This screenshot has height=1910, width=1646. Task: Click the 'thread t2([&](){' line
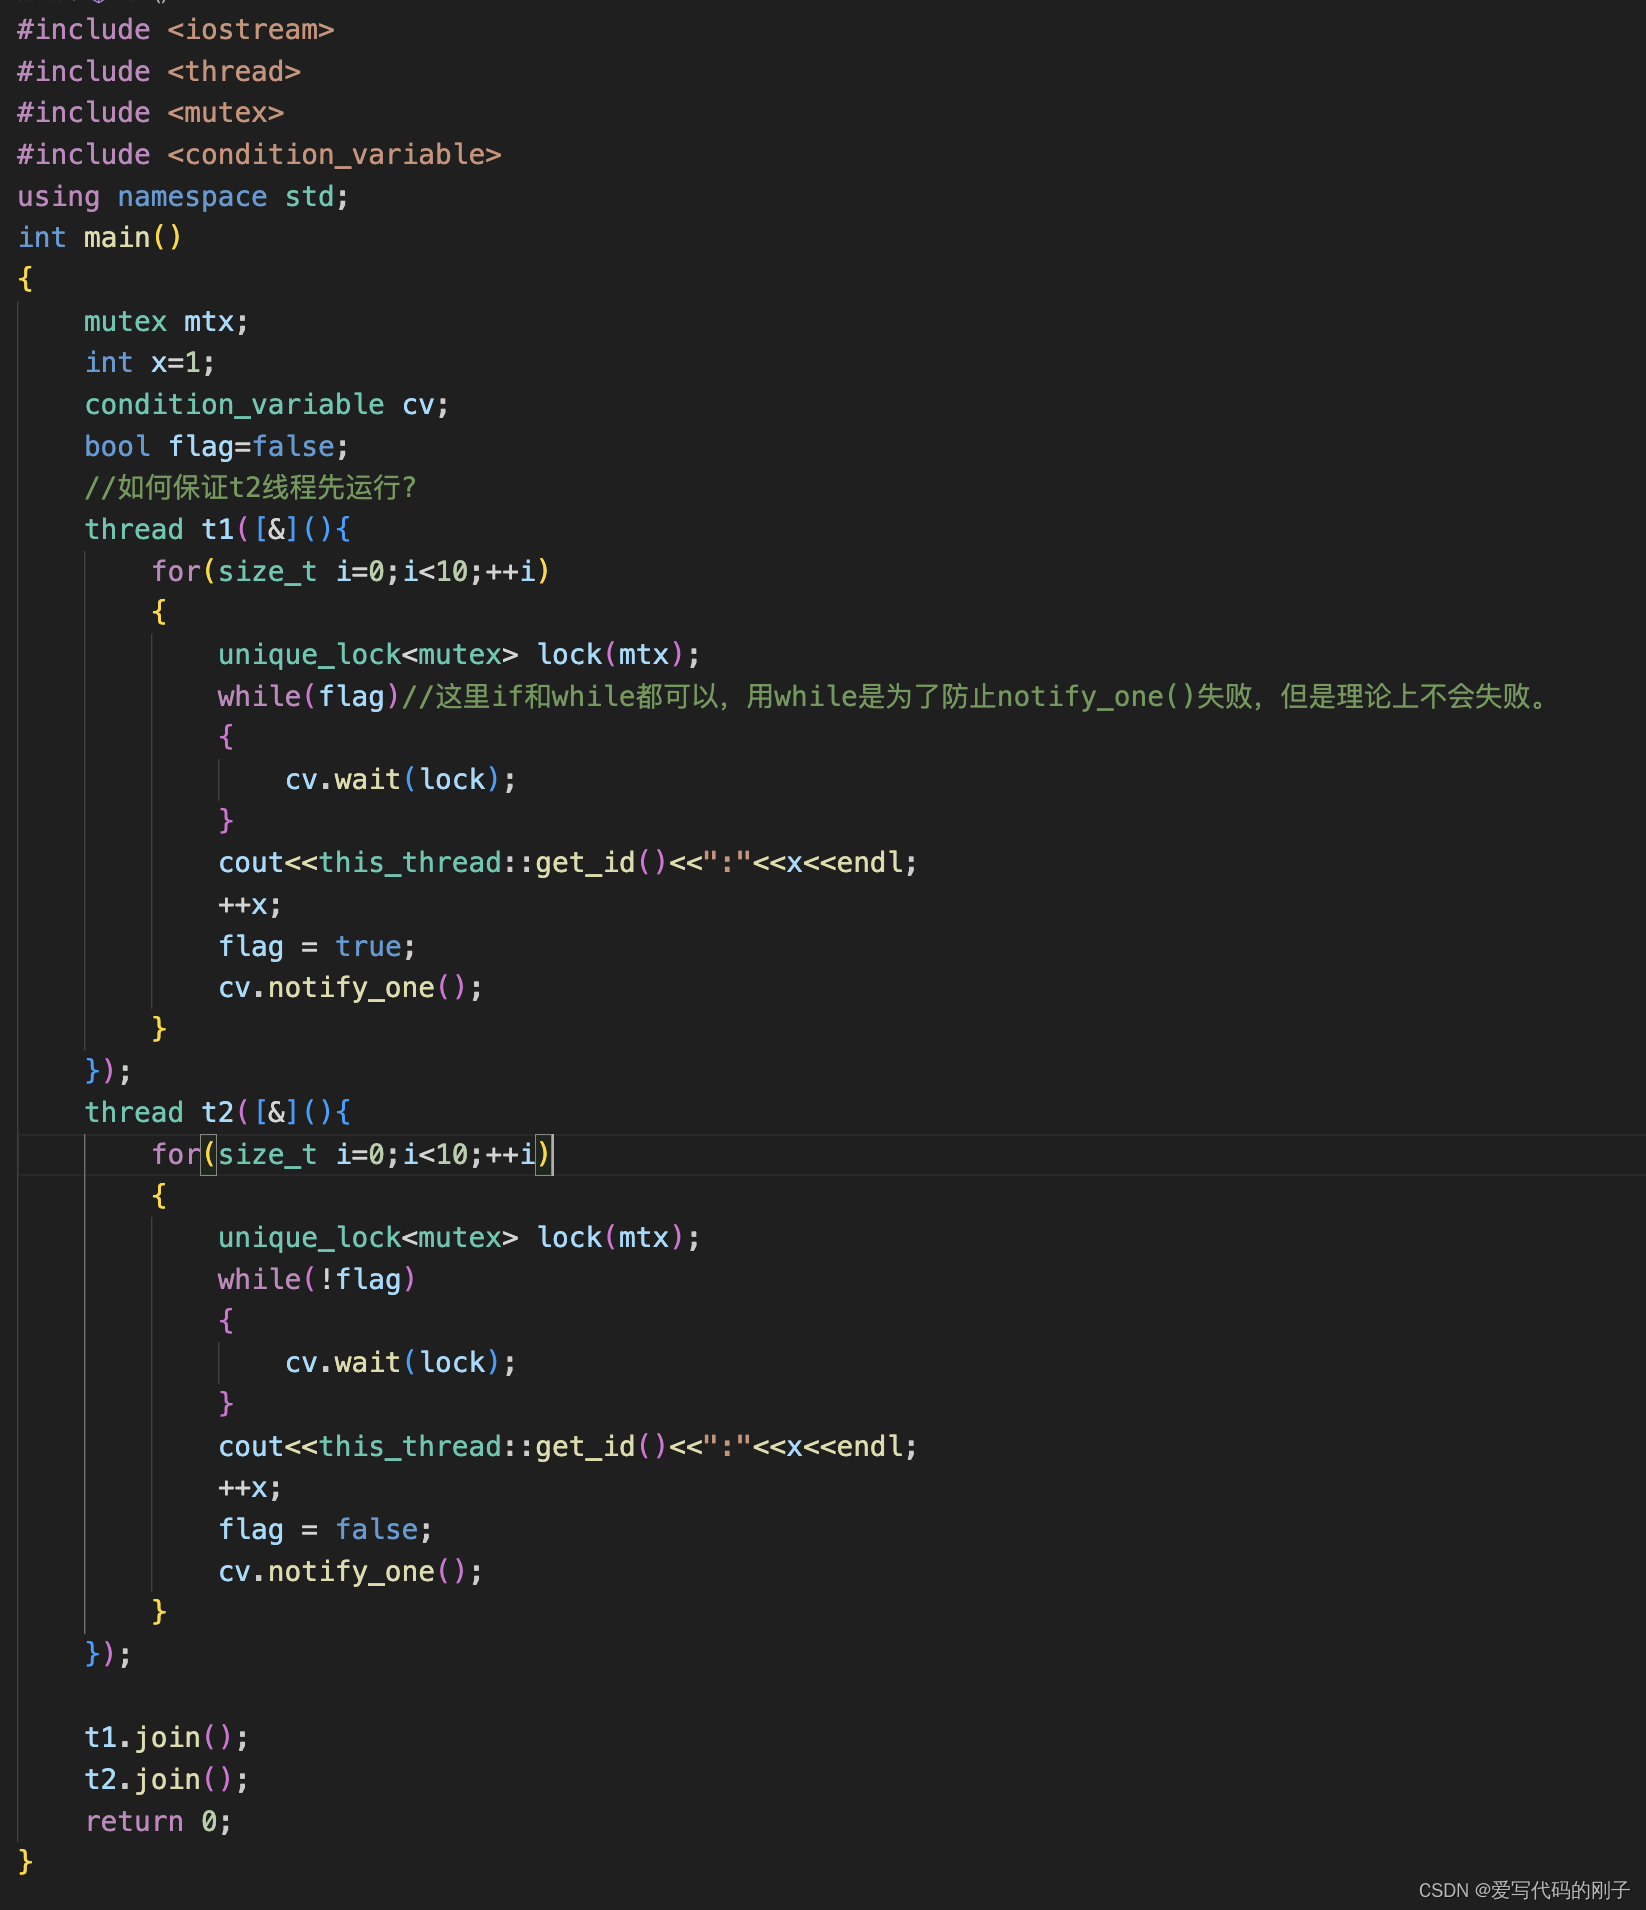[x=218, y=1113]
